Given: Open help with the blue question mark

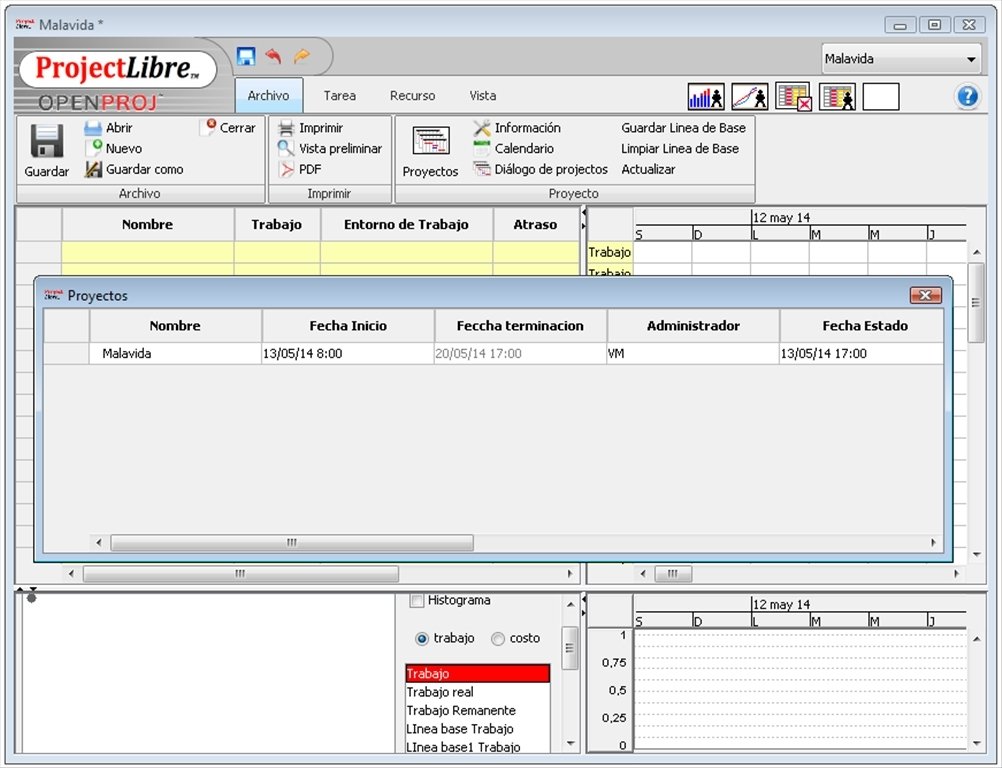Looking at the screenshot, I should tap(967, 96).
